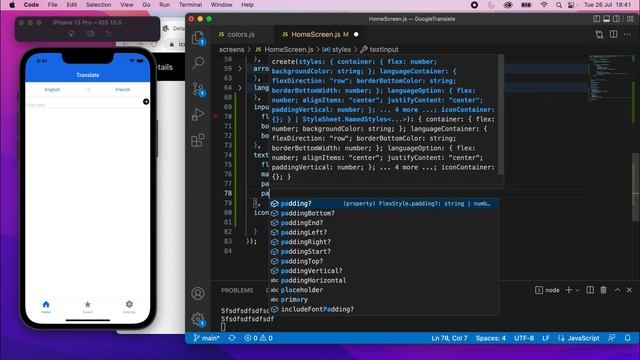Tap French language option in simulator
Screen dimensions: 640x360
[x=122, y=89]
